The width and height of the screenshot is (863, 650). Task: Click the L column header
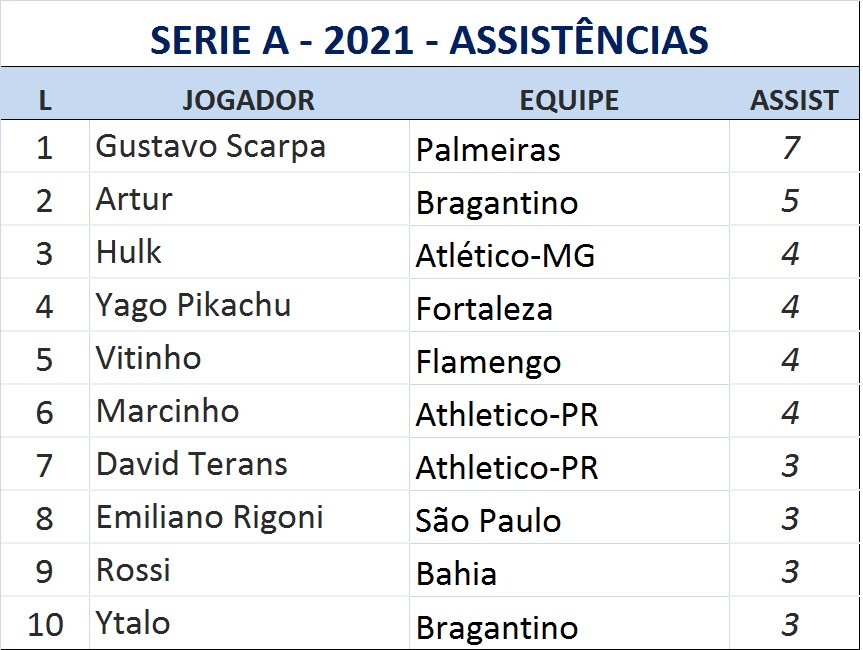pyautogui.click(x=45, y=100)
